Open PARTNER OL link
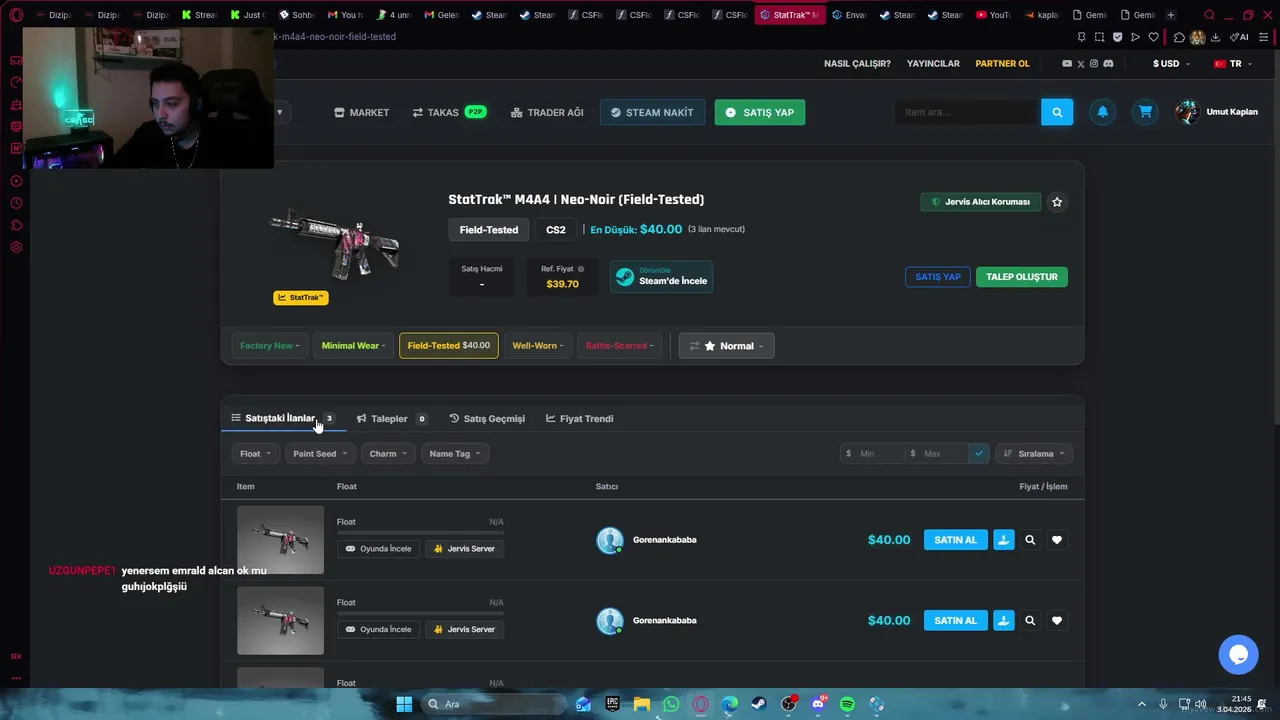1280x720 pixels. pyautogui.click(x=1002, y=64)
